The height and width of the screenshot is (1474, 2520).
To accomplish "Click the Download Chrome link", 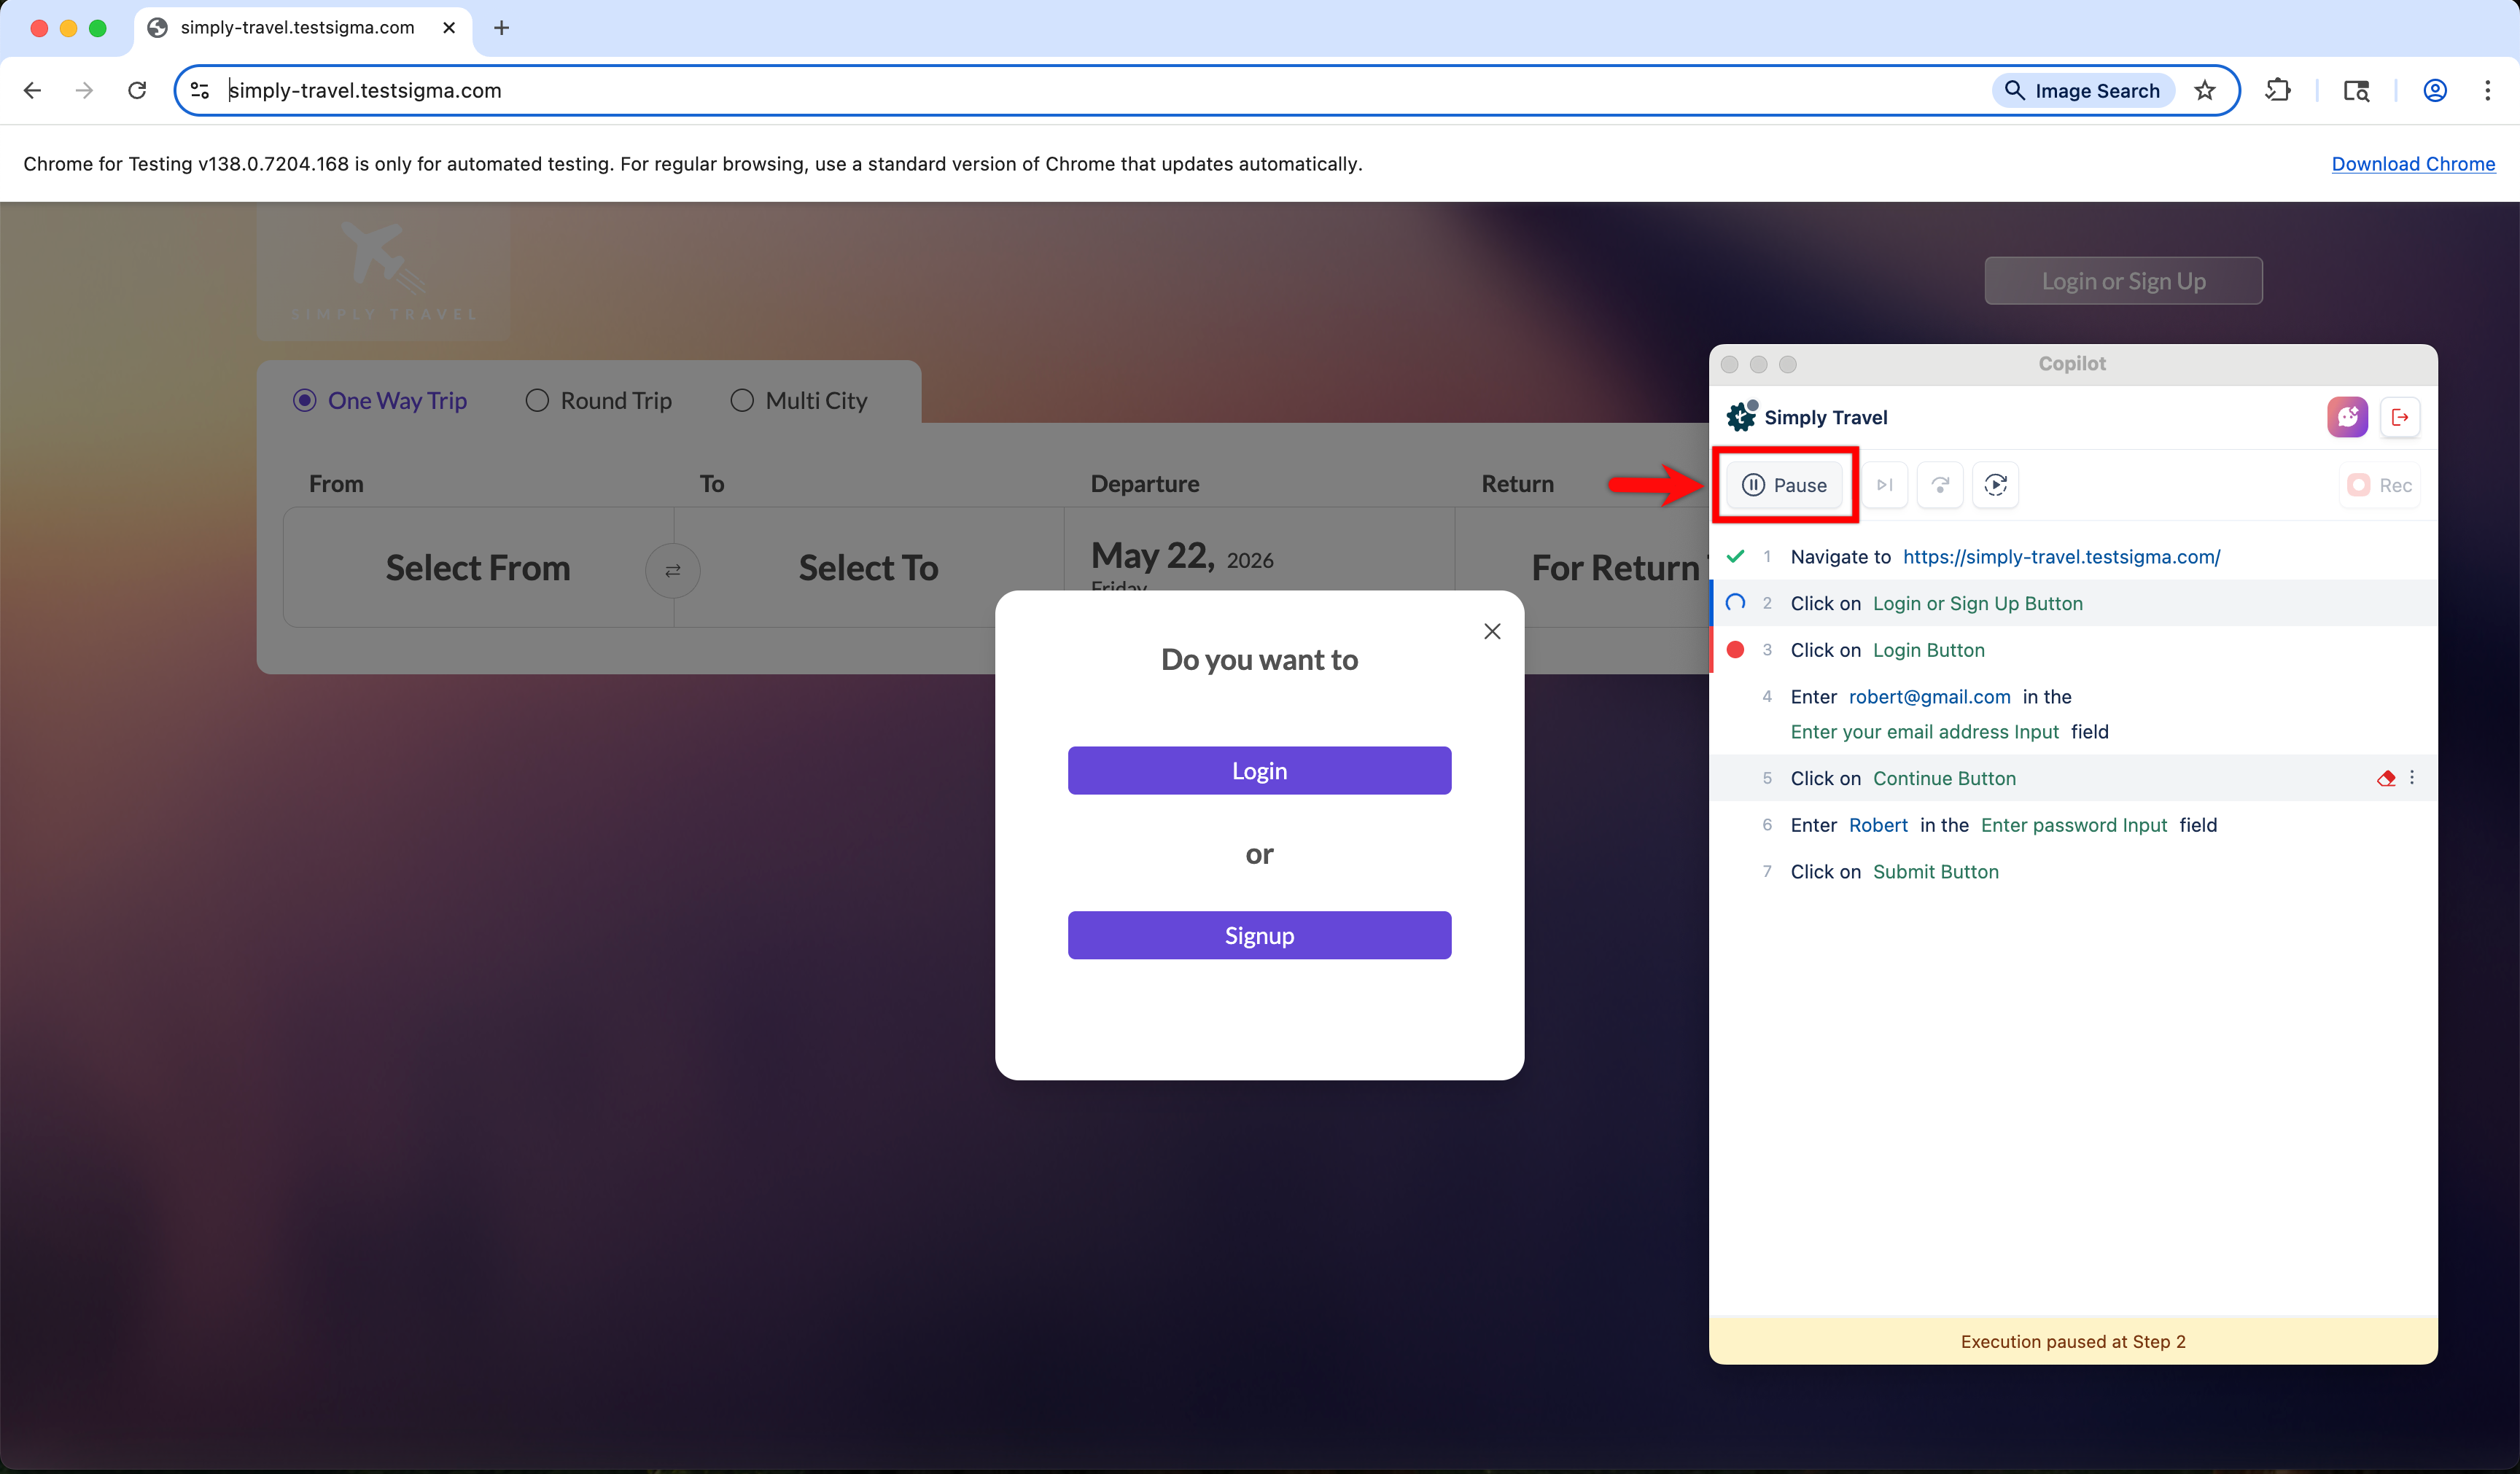I will point(2413,164).
